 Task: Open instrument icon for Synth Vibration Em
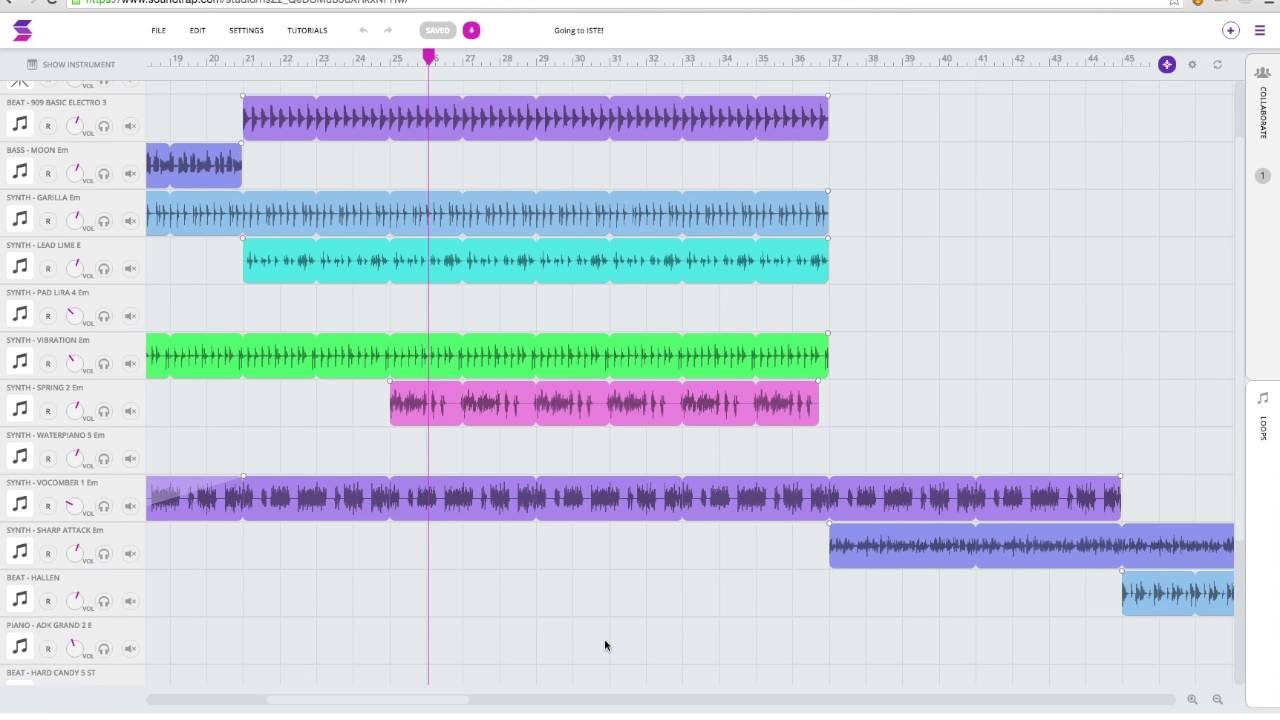(19, 362)
